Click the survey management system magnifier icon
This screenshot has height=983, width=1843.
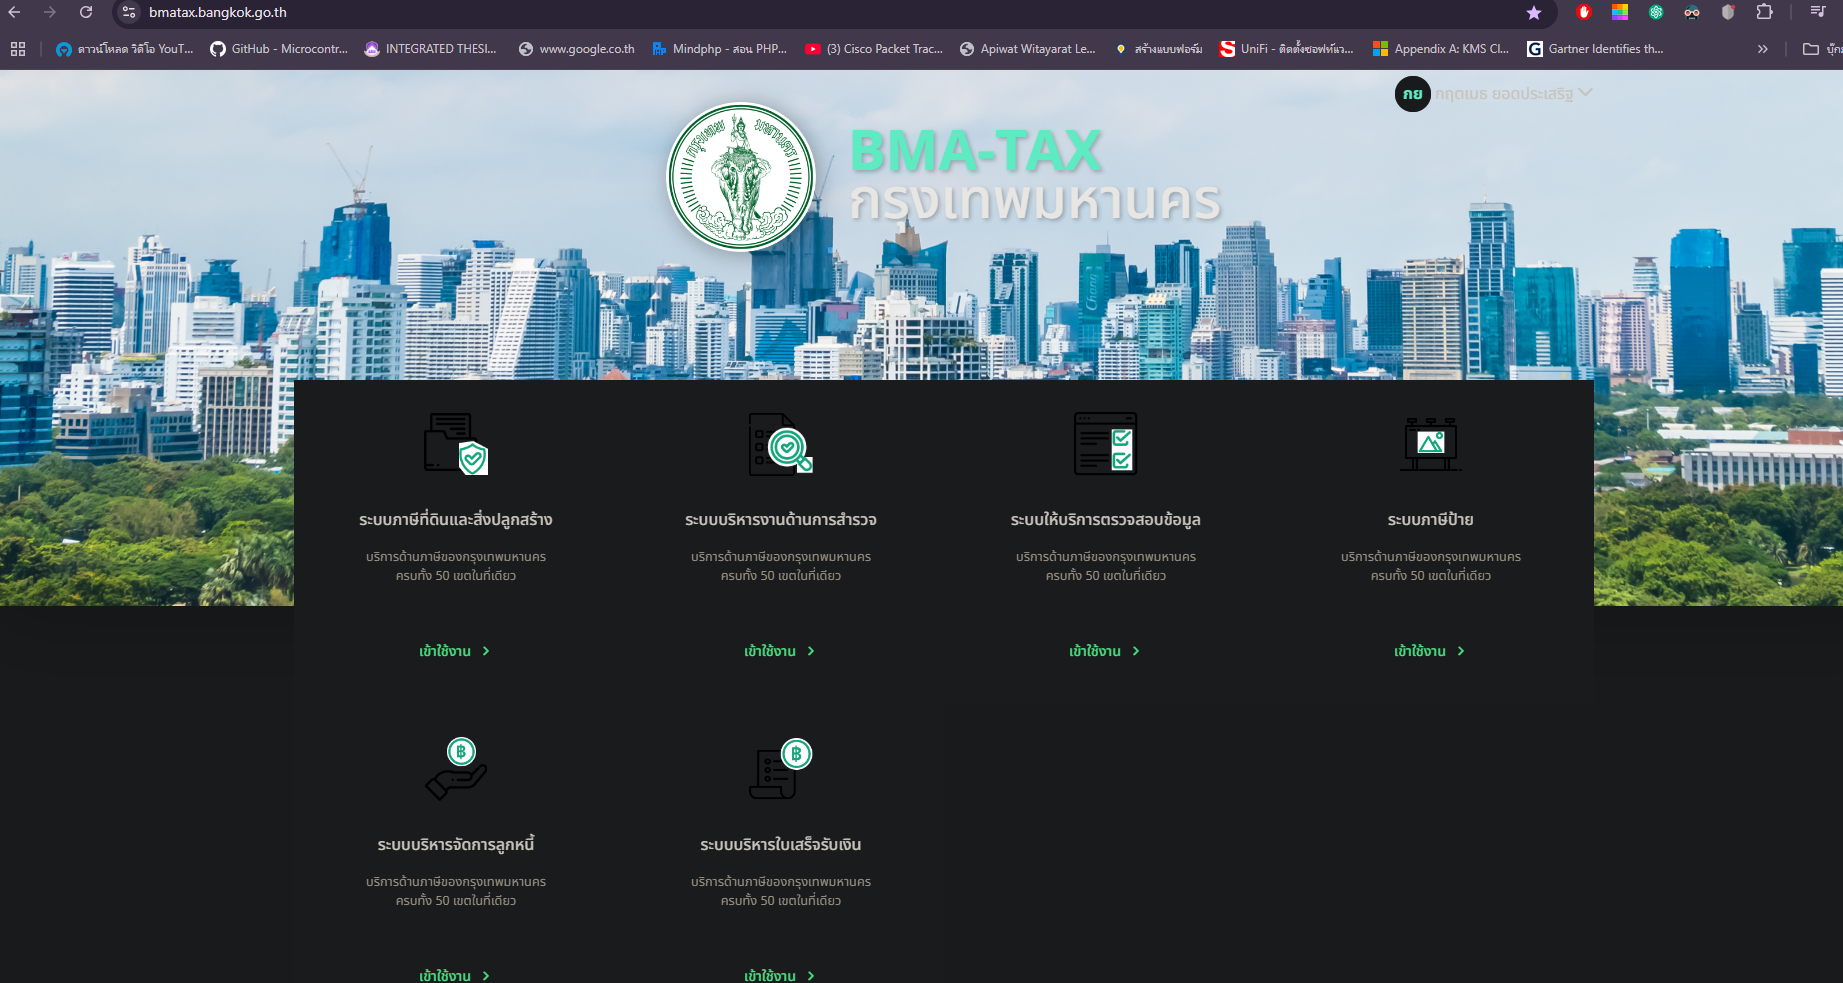[x=781, y=444]
